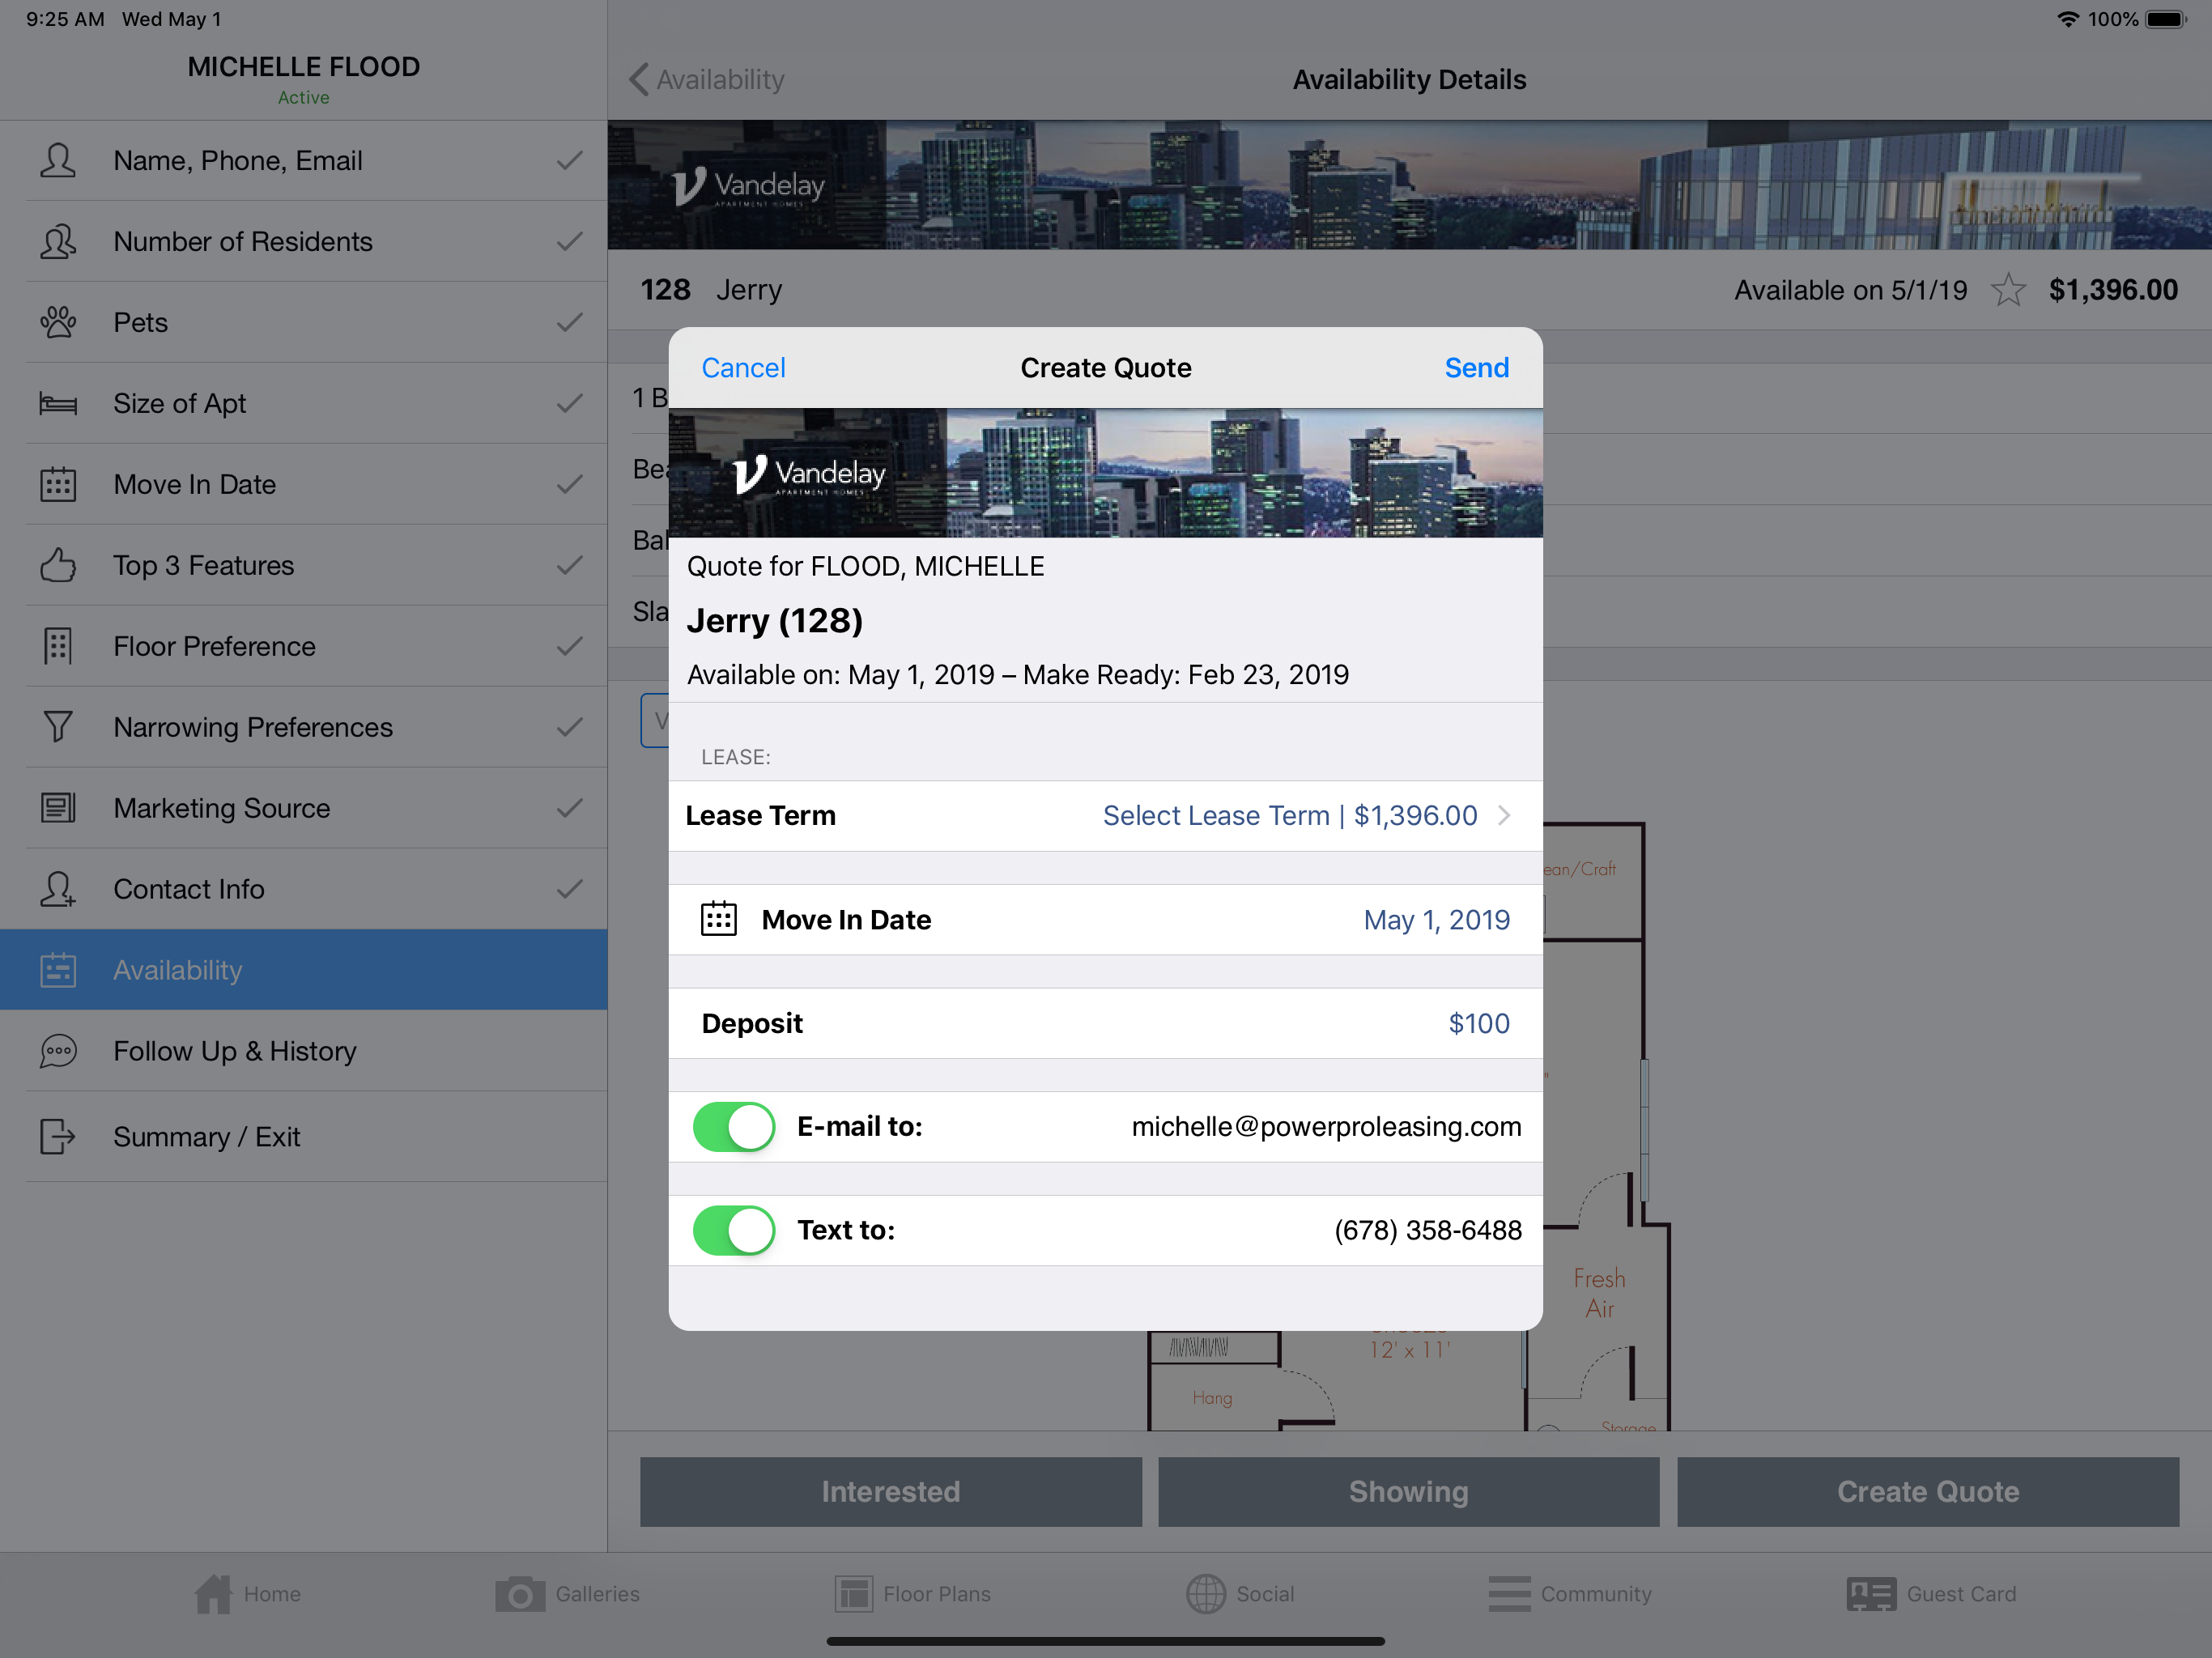Open Narrowing Preferences in sidebar

tap(304, 727)
